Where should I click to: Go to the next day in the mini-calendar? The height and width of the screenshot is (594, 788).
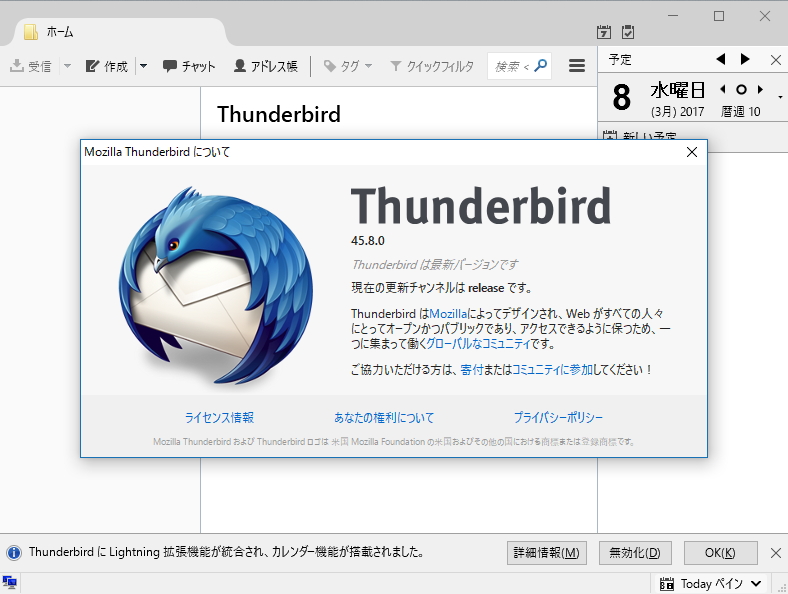coord(760,89)
